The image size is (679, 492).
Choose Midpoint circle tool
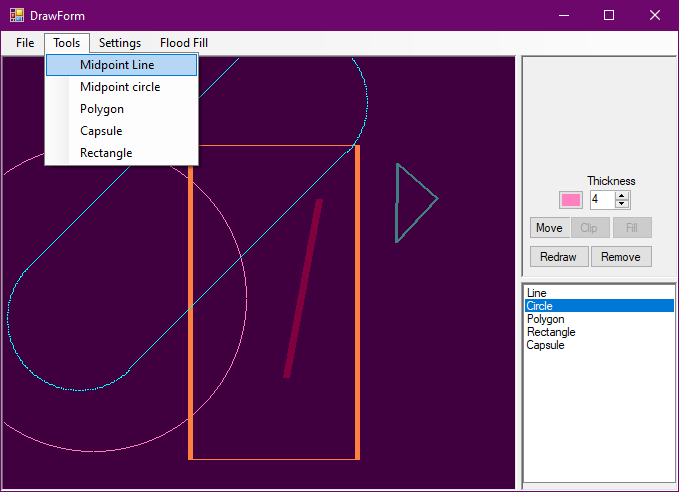pyautogui.click(x=120, y=87)
